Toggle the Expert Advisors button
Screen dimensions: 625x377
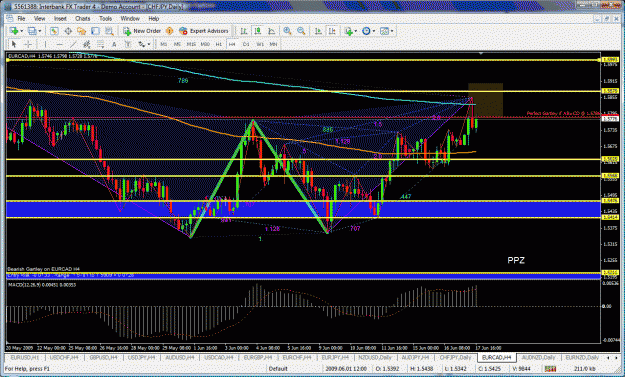[x=204, y=31]
